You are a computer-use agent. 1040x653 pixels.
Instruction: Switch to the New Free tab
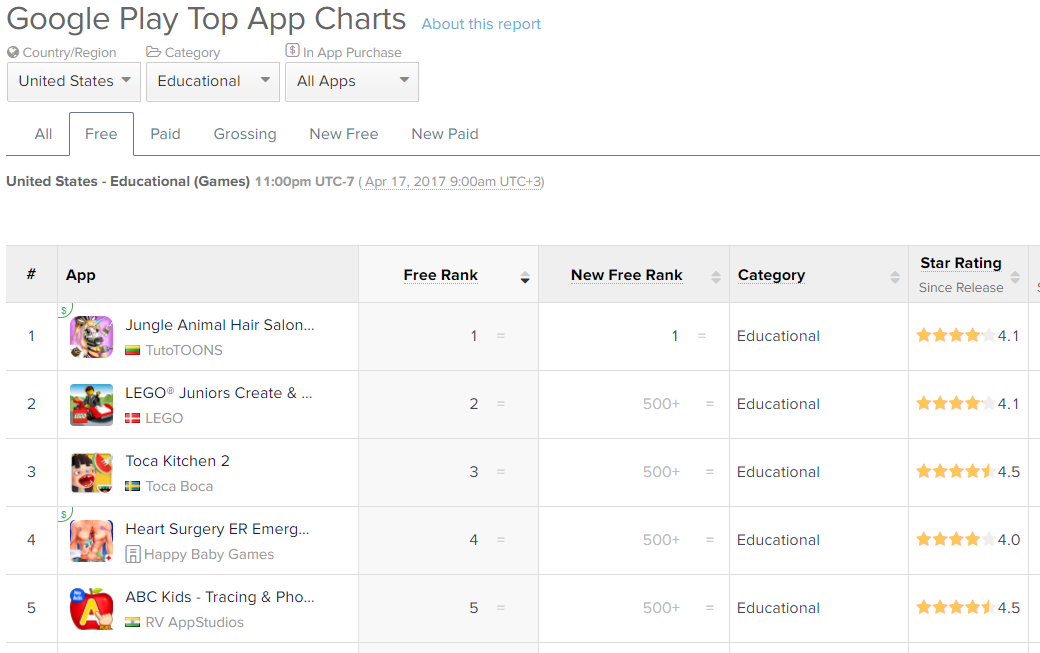[344, 134]
